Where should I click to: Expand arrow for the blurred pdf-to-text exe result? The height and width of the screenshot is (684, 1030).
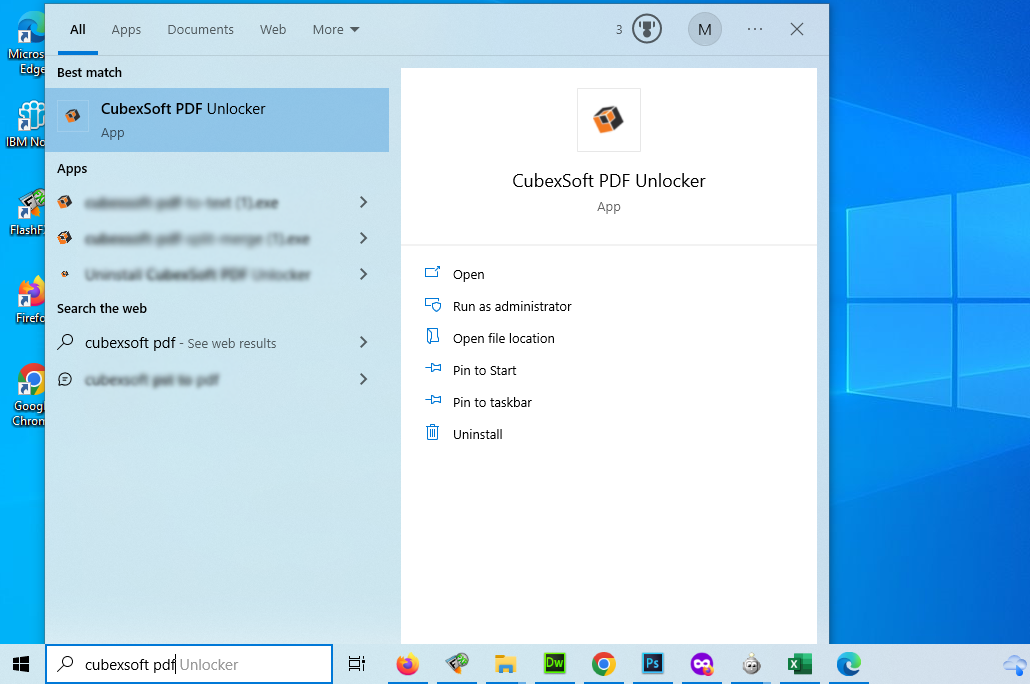tap(363, 202)
